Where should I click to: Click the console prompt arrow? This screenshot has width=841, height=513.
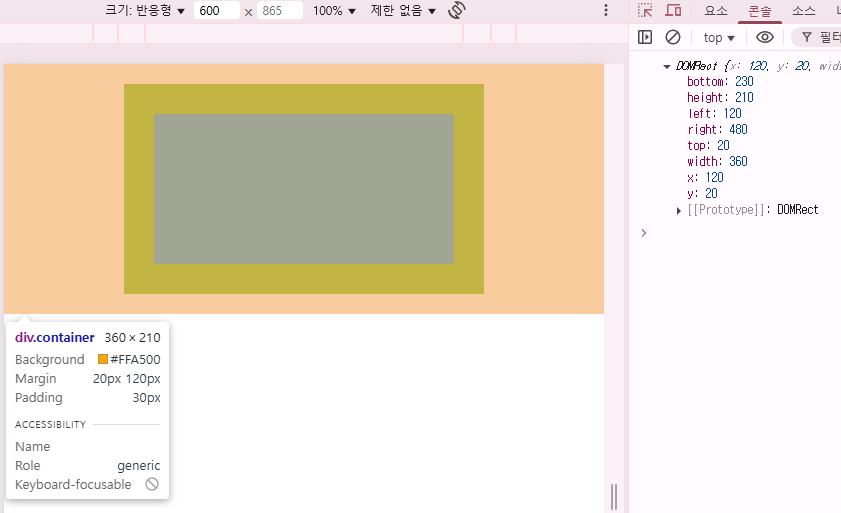click(644, 233)
